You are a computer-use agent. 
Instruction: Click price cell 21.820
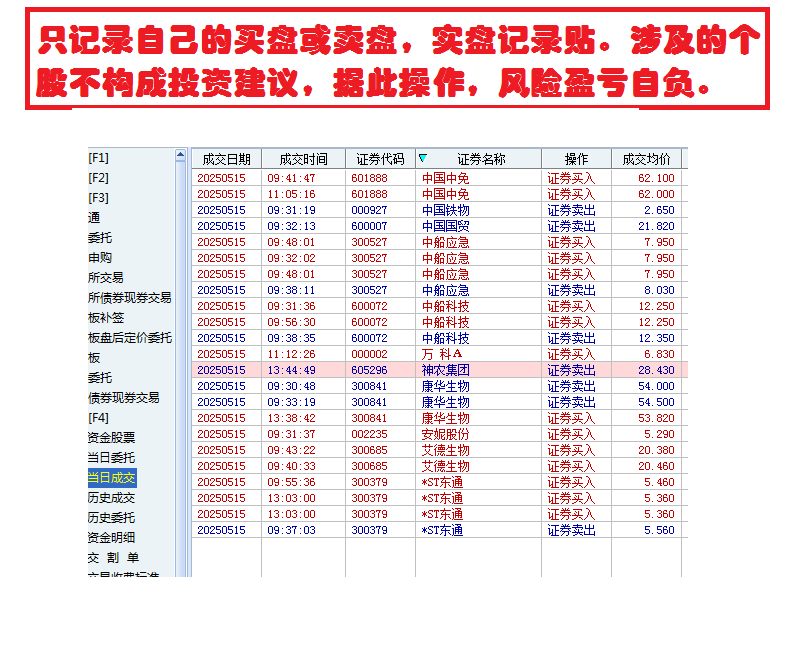656,226
